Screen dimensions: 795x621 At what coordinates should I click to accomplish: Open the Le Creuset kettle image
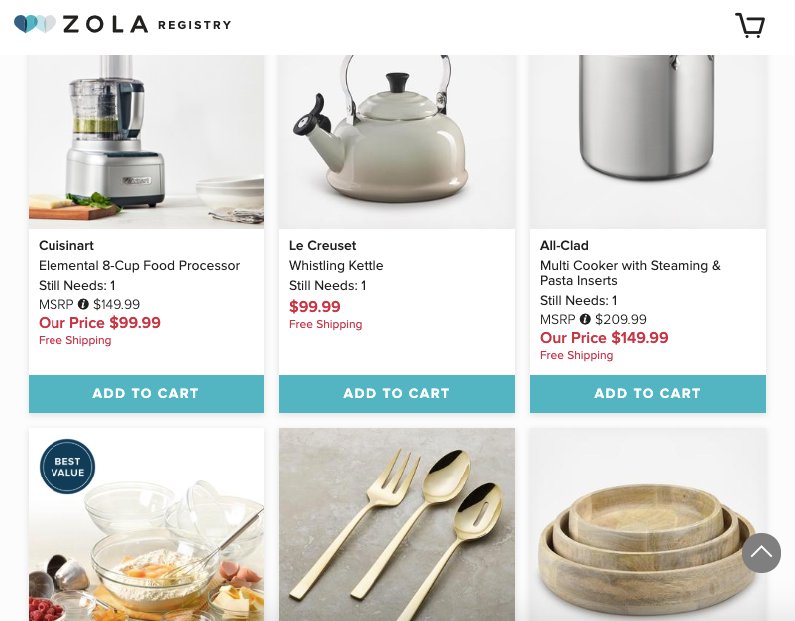(396, 142)
